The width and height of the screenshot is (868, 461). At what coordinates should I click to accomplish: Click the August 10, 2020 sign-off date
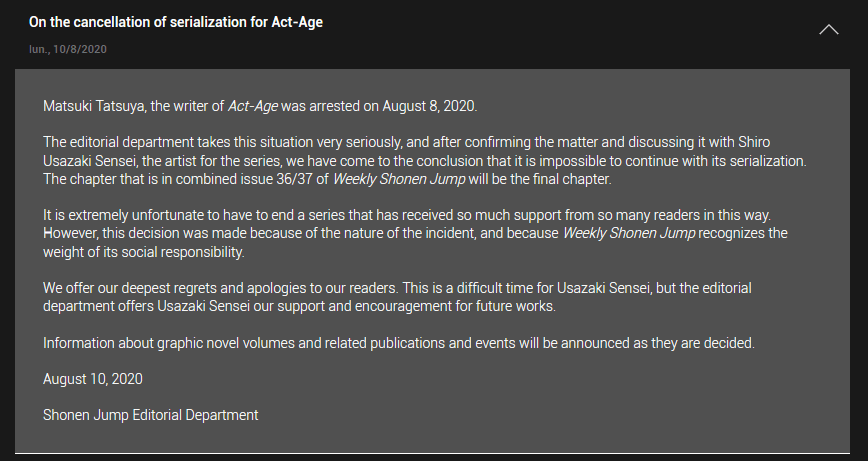(92, 379)
